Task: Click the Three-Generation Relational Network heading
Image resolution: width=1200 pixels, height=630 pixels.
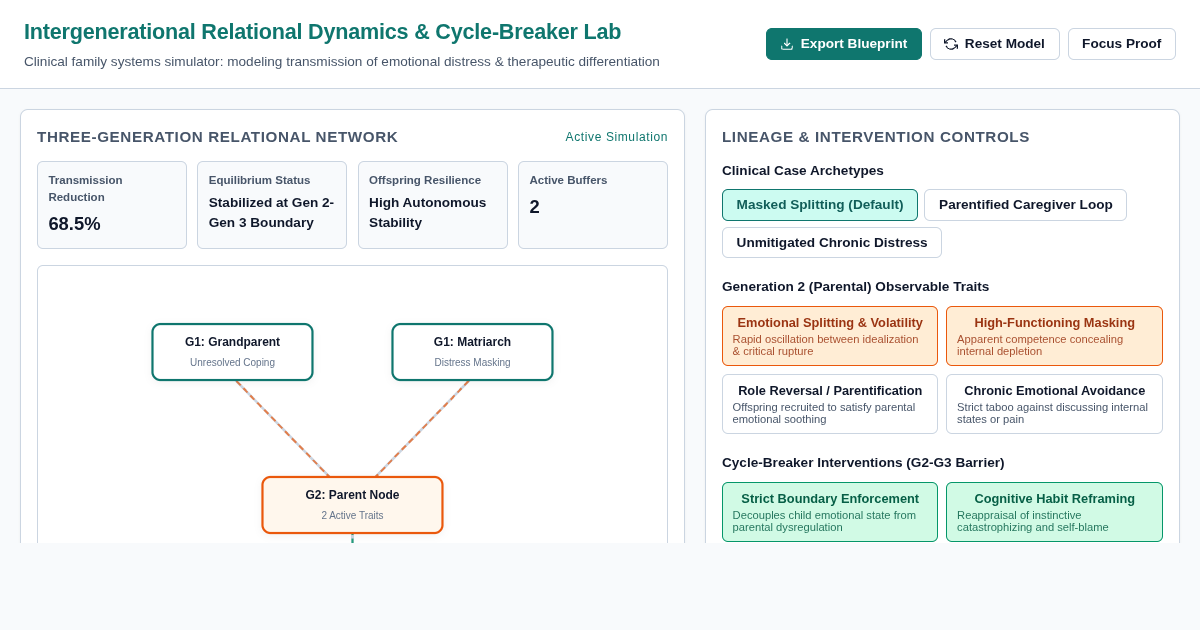Action: point(217,137)
